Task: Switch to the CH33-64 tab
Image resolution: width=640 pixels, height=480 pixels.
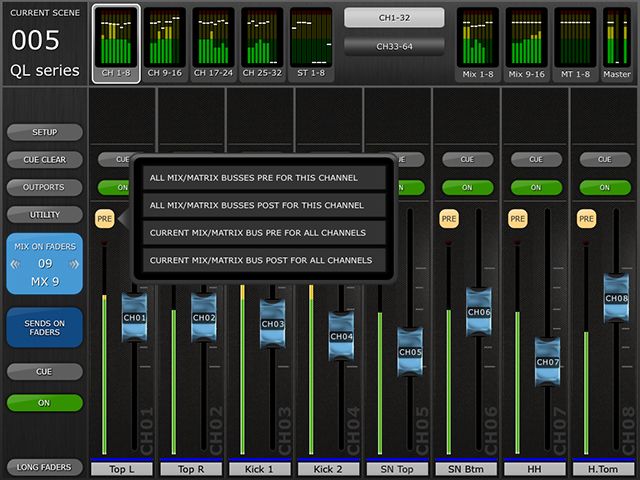Action: click(x=394, y=46)
